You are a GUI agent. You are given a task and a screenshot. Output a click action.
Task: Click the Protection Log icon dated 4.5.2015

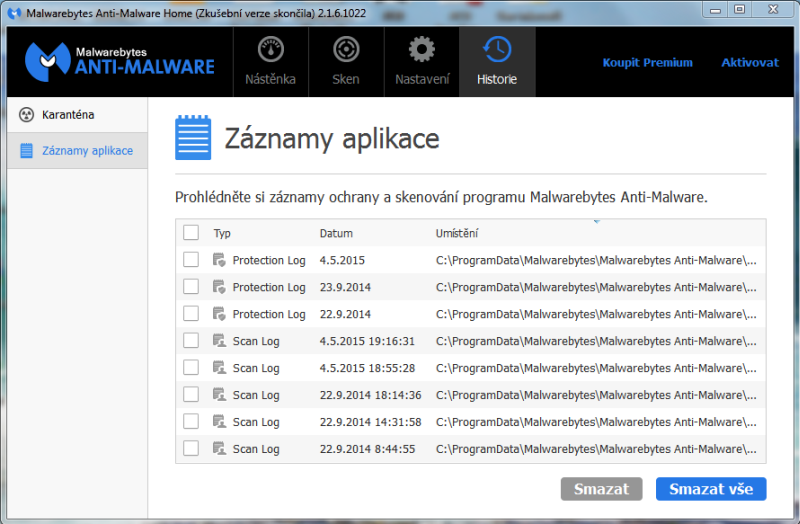point(220,260)
